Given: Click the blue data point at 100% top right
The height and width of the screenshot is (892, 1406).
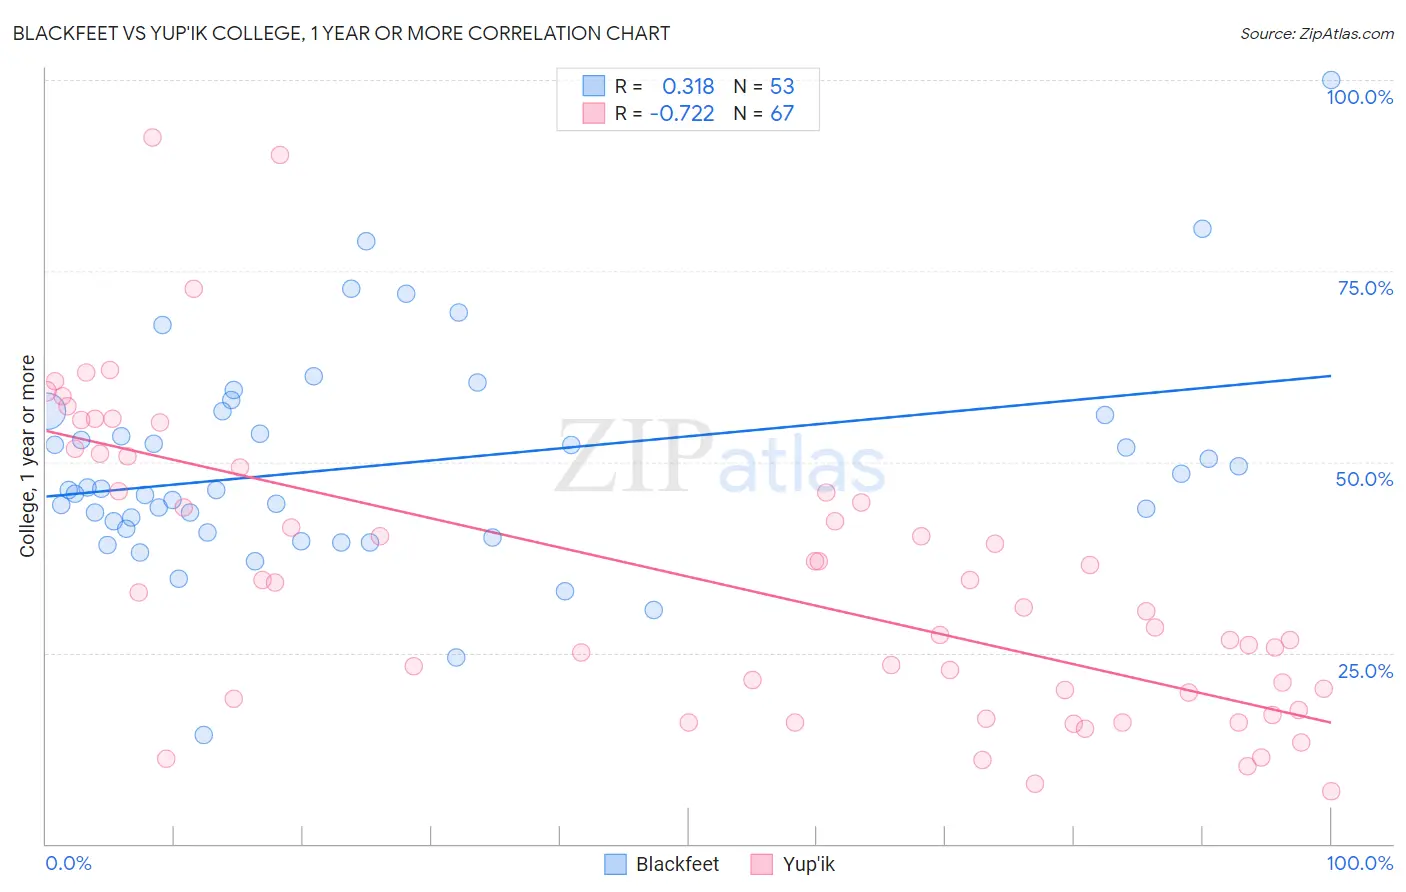Looking at the screenshot, I should click(1331, 80).
